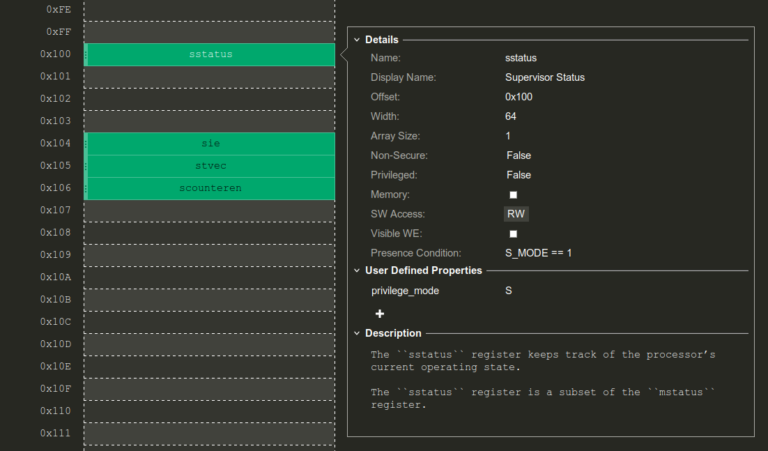Screen dimensions: 768x451
Task: Click address label 0x10A
Action: [55, 277]
